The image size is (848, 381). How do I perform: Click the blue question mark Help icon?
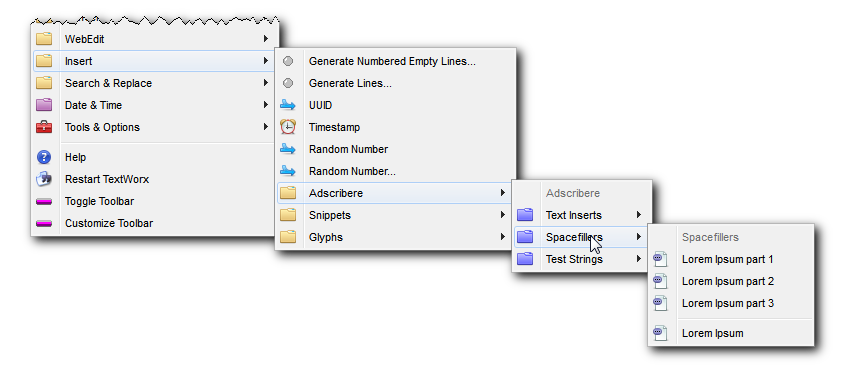coord(44,157)
